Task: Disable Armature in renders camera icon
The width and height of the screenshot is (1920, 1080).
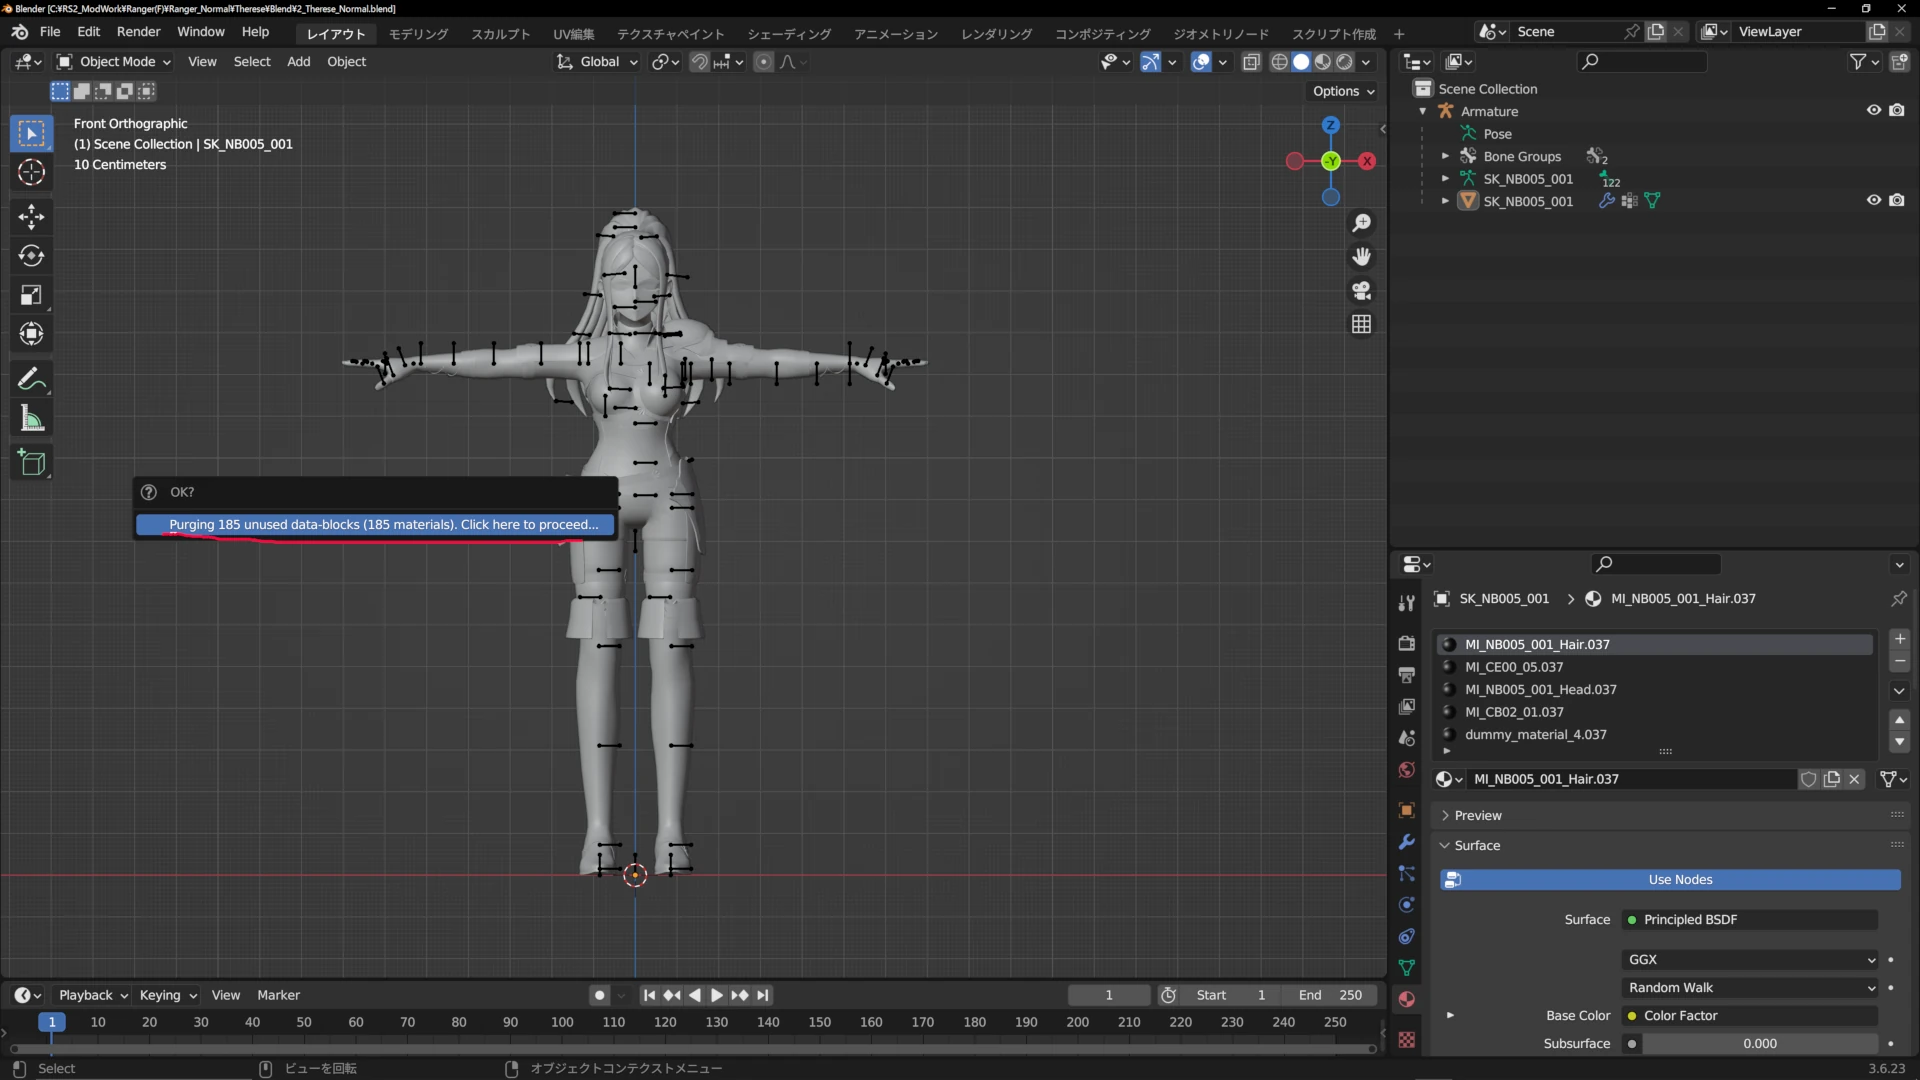Action: click(x=1896, y=110)
